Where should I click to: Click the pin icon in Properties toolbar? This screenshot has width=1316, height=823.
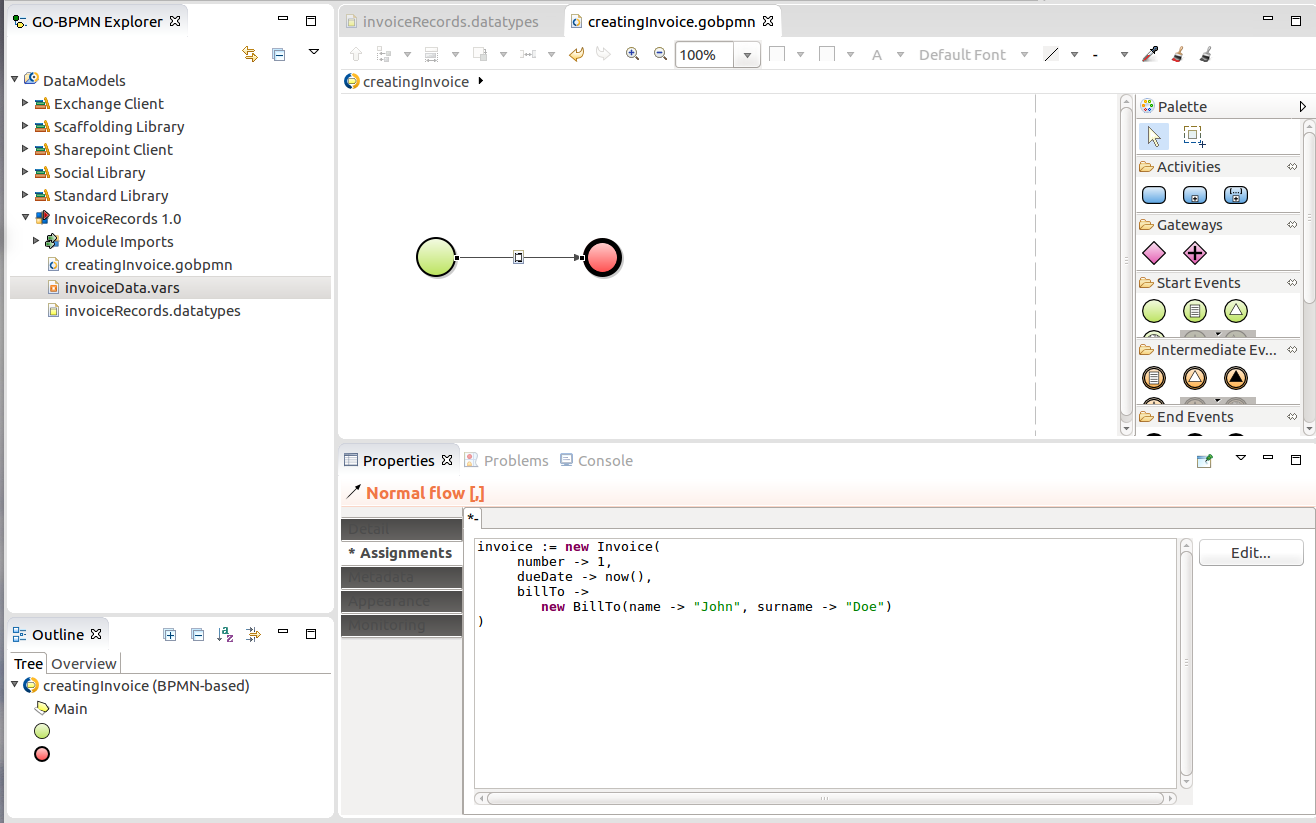1205,460
